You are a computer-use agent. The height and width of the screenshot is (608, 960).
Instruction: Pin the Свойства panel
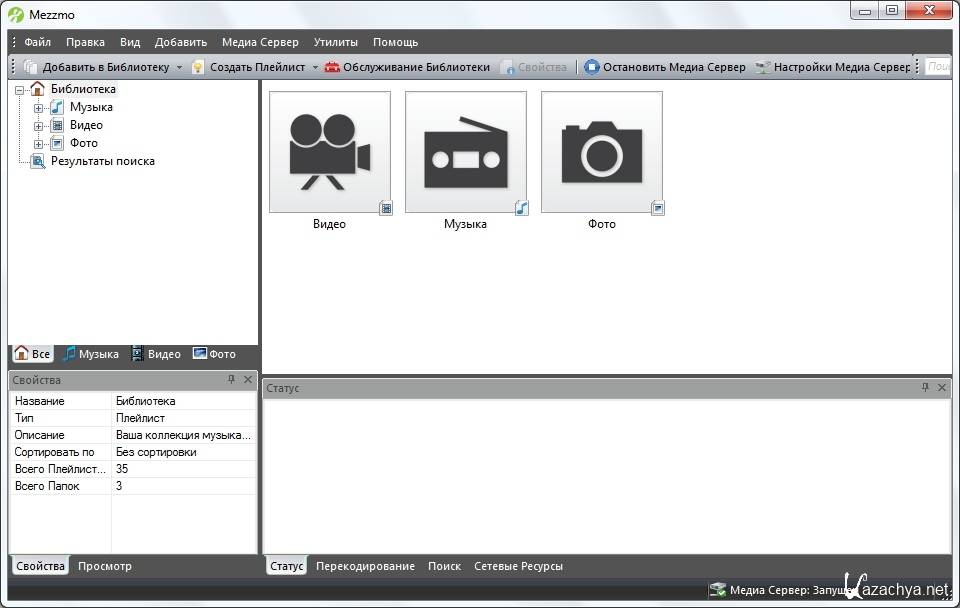pyautogui.click(x=232, y=380)
